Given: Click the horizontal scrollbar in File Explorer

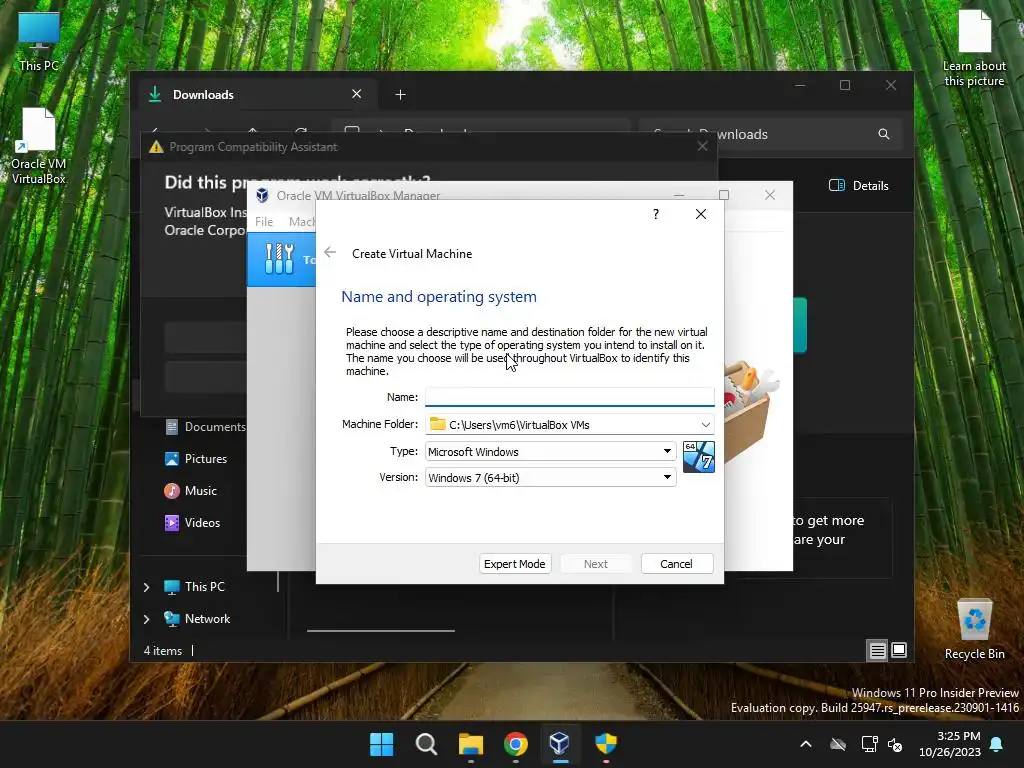Looking at the screenshot, I should (381, 631).
